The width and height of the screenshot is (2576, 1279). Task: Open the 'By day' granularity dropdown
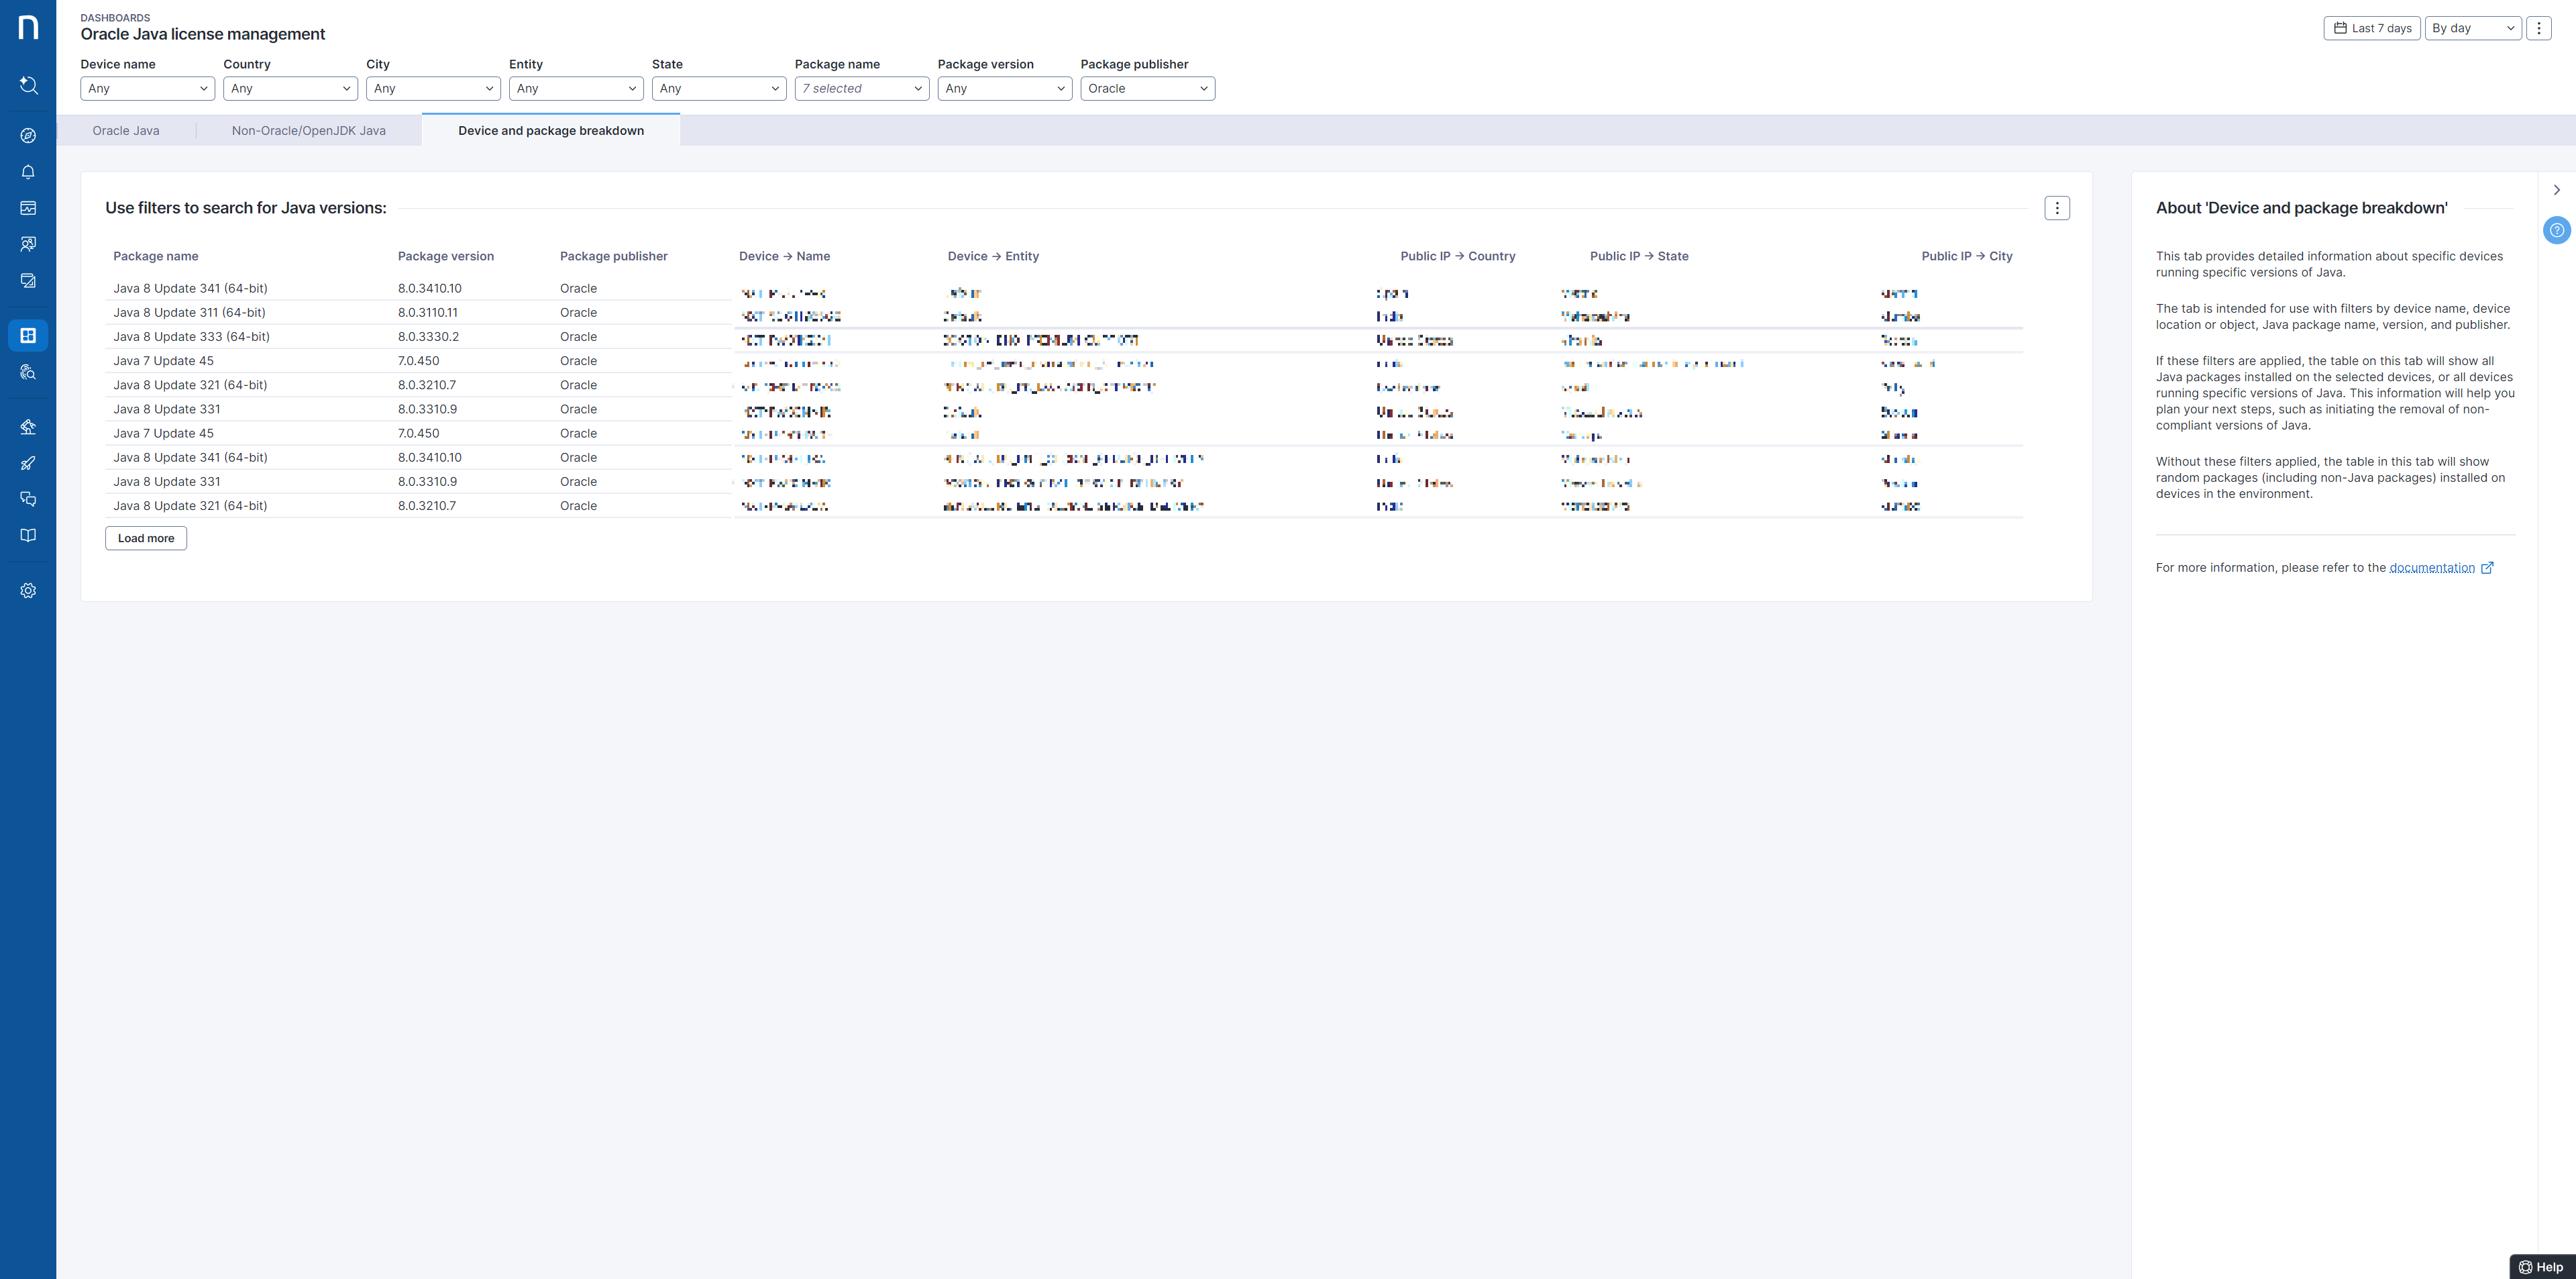click(x=2472, y=28)
